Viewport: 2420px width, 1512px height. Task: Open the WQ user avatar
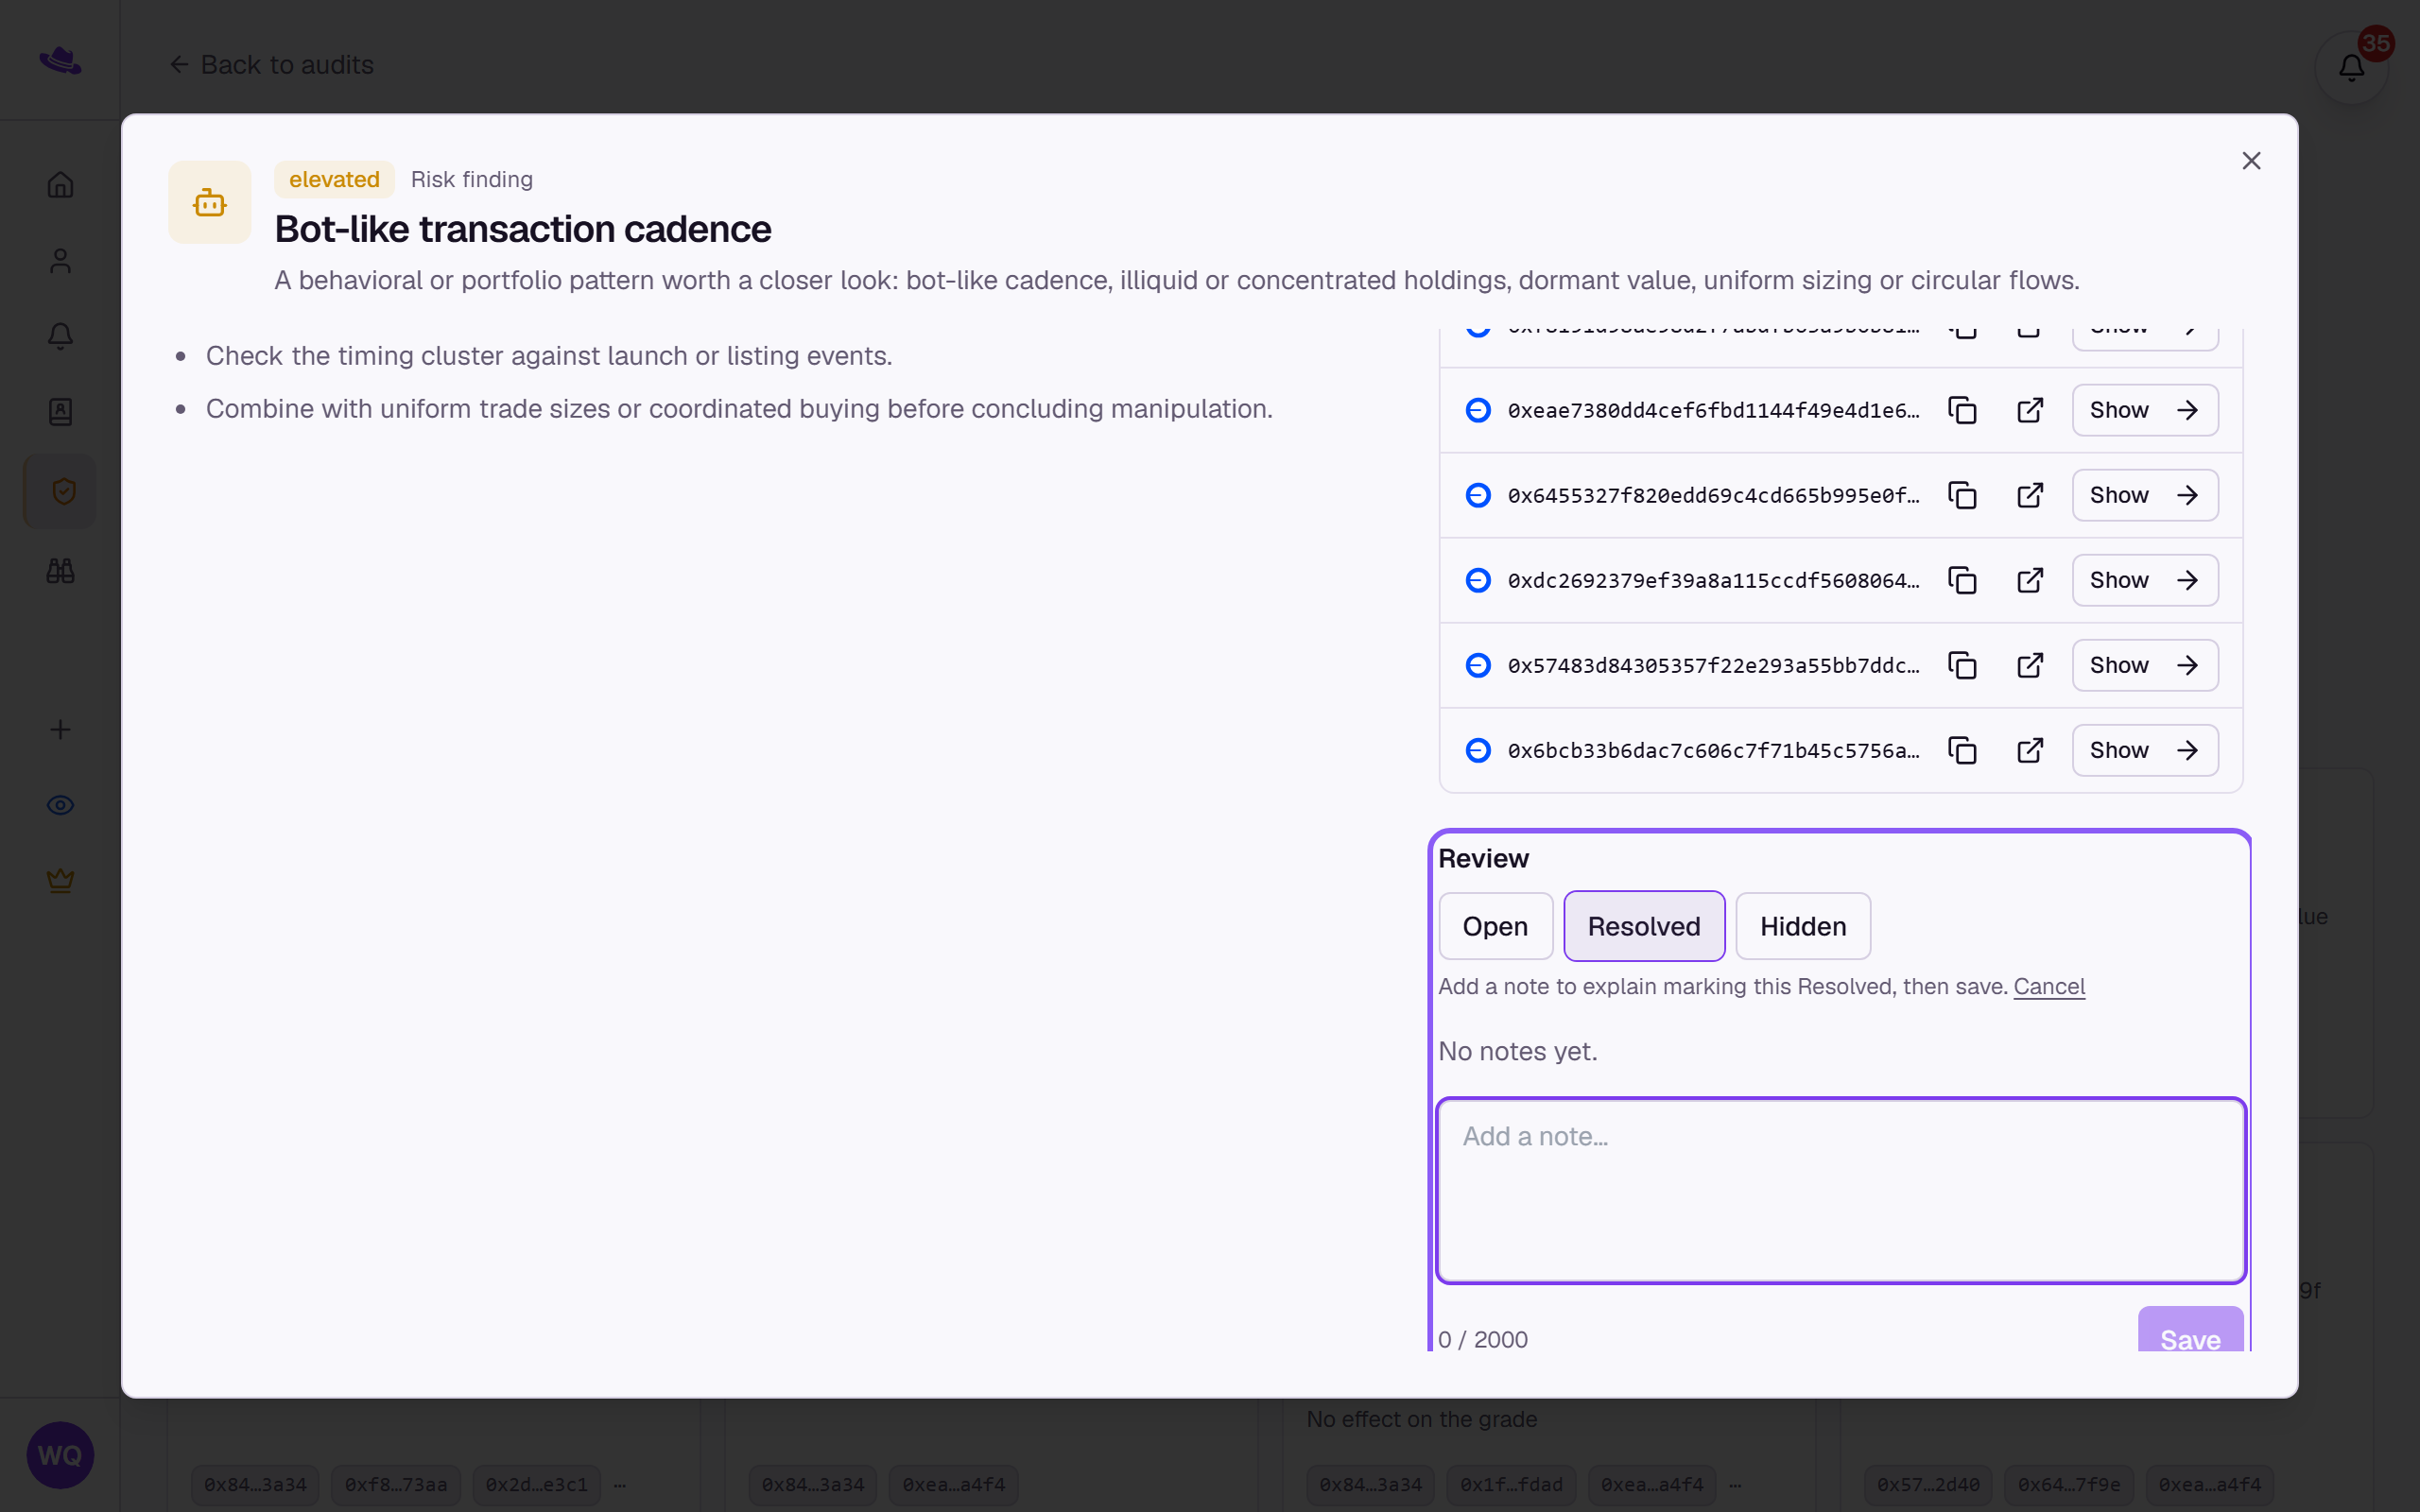tap(60, 1455)
